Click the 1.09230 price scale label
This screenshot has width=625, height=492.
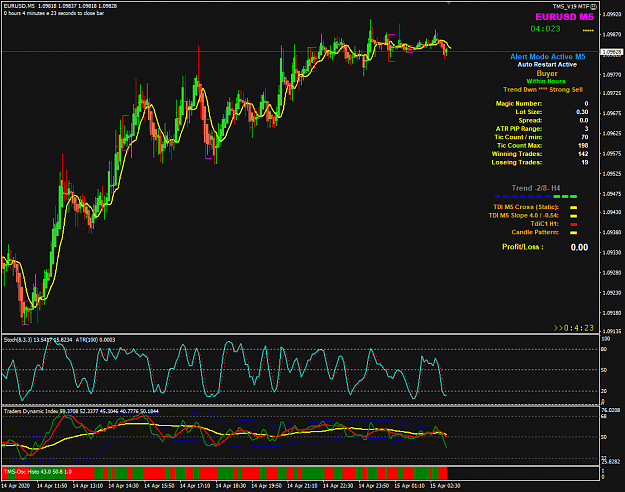[611, 293]
